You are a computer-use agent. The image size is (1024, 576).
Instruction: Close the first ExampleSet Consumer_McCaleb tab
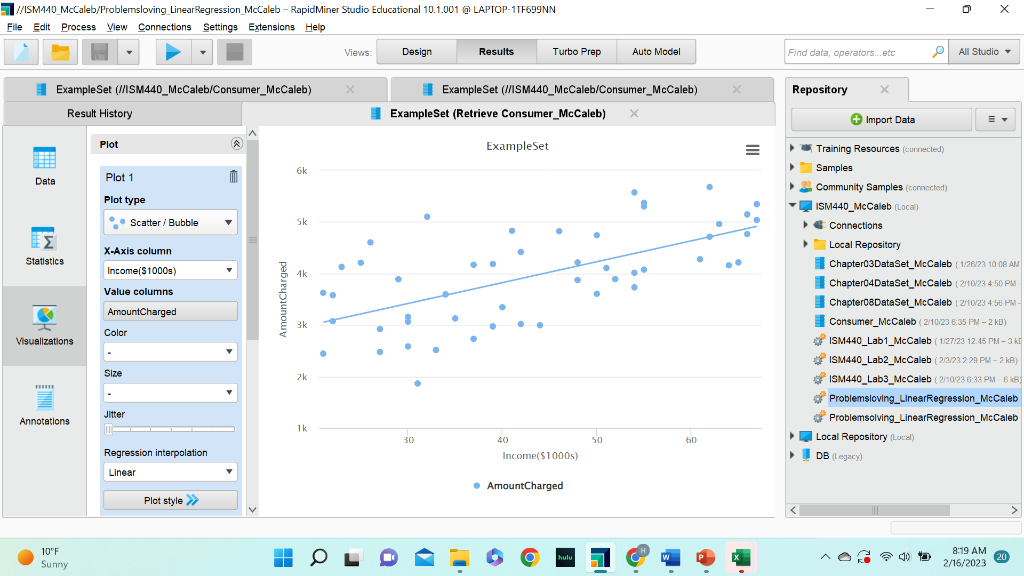pos(350,89)
